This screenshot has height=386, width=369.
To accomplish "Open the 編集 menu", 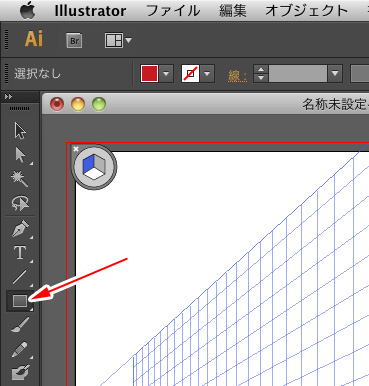I will pos(233,11).
